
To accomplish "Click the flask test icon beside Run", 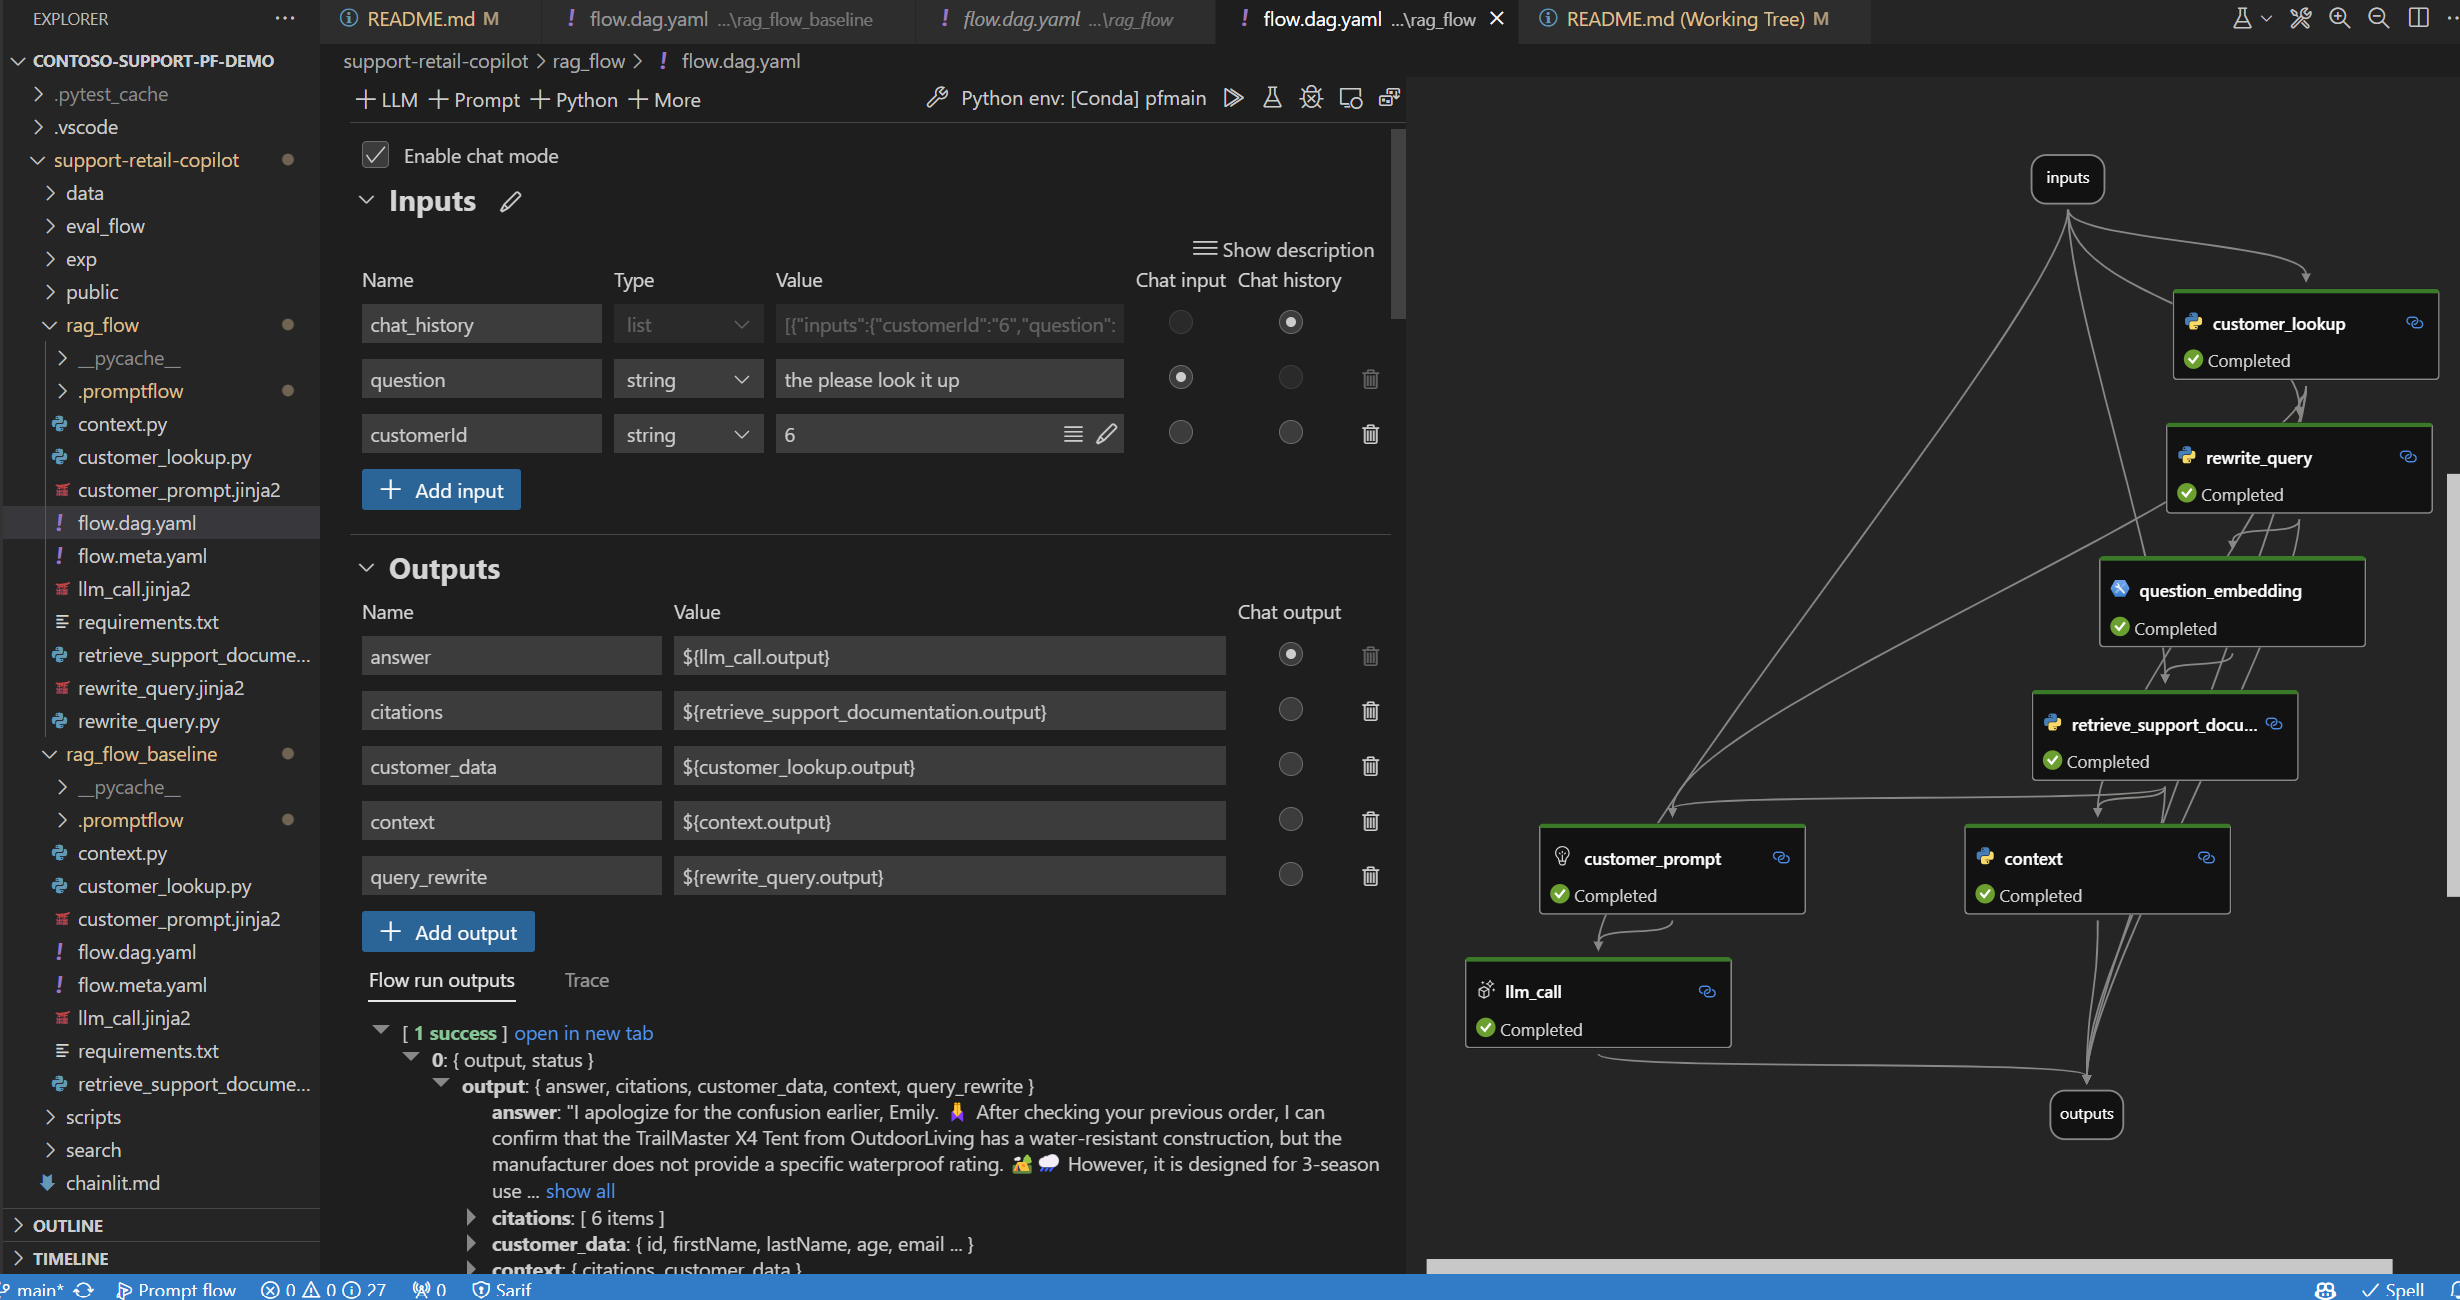I will click(1272, 98).
